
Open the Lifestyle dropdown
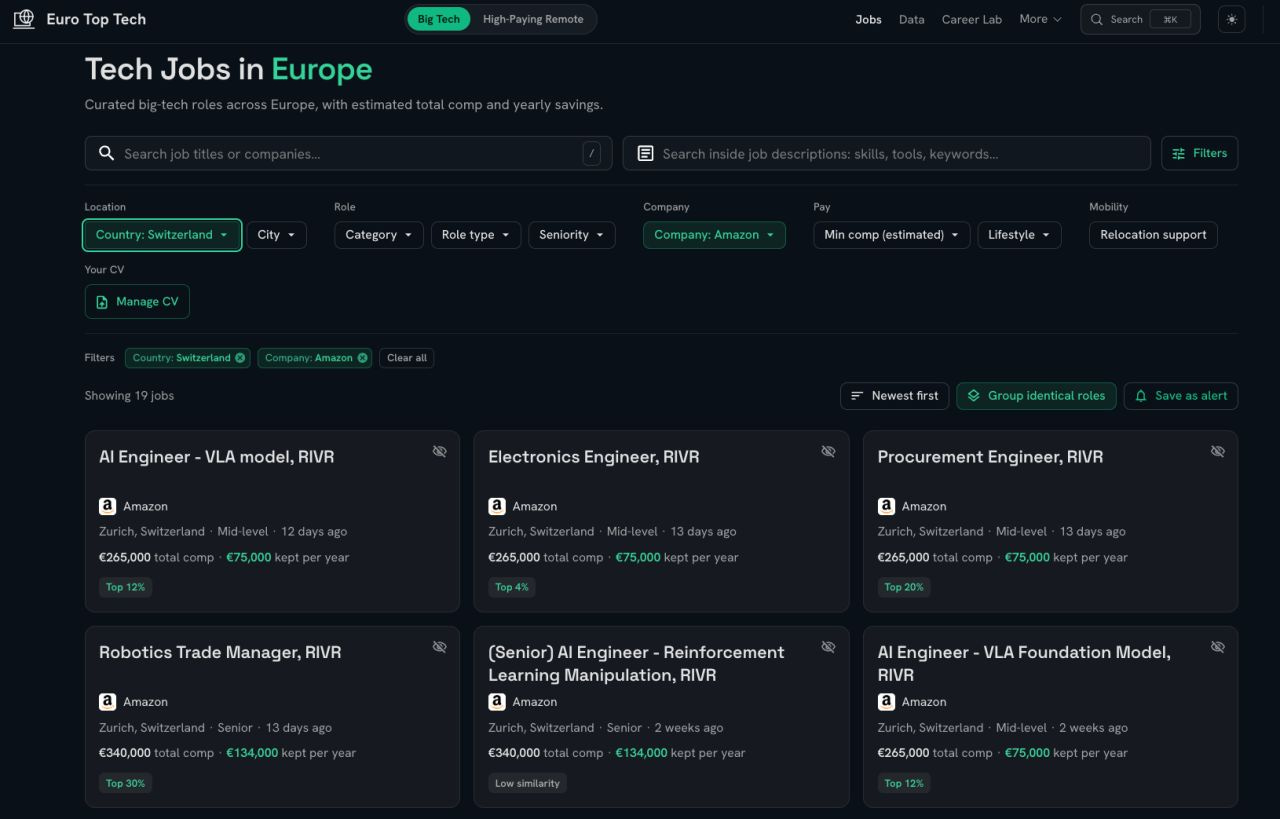(x=1019, y=235)
